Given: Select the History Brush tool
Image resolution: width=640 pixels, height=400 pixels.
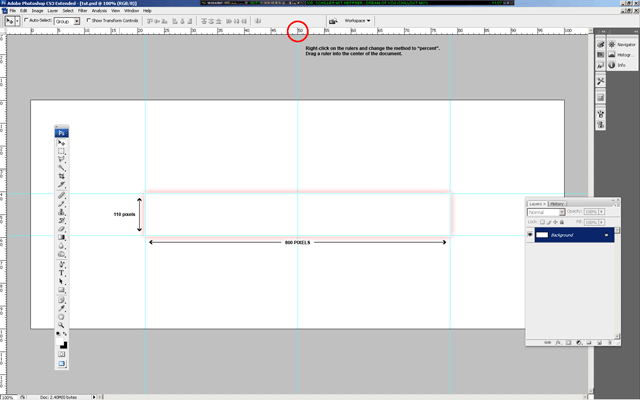Looking at the screenshot, I should click(61, 220).
